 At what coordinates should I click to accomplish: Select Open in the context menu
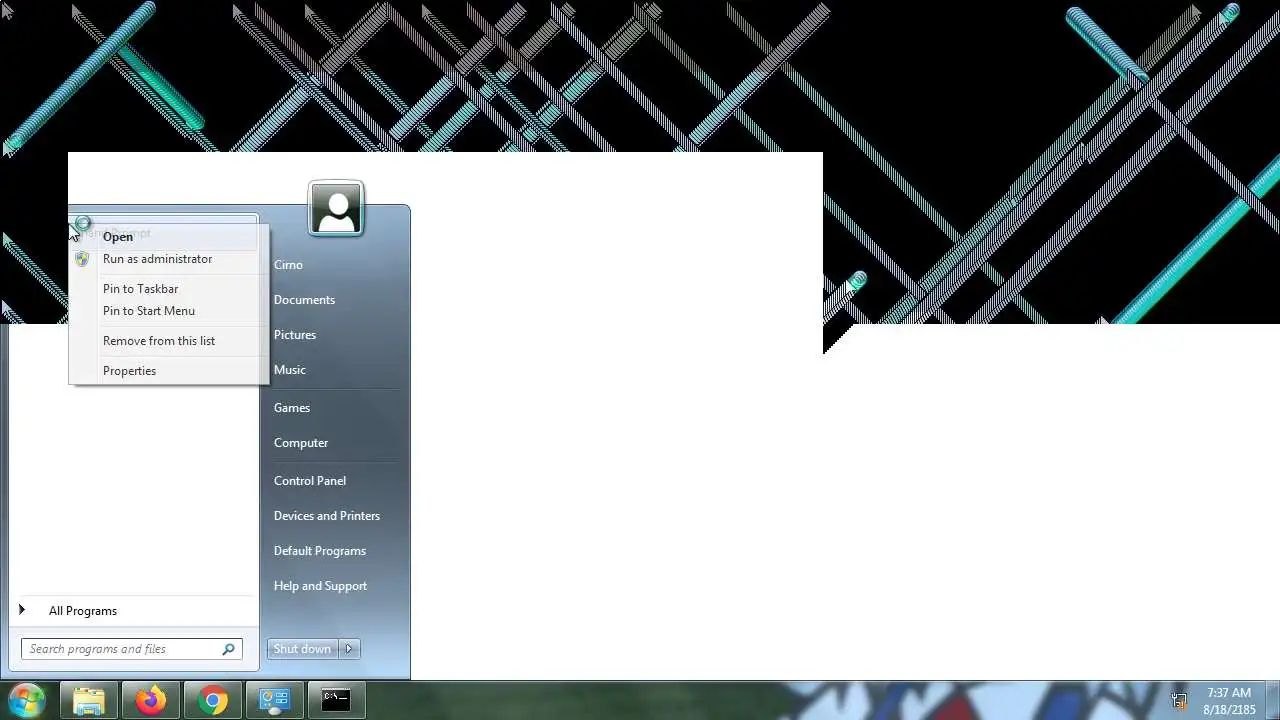(168, 237)
